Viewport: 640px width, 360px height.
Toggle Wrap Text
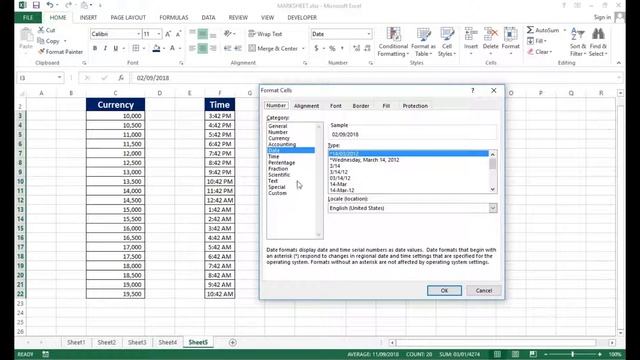(265, 34)
